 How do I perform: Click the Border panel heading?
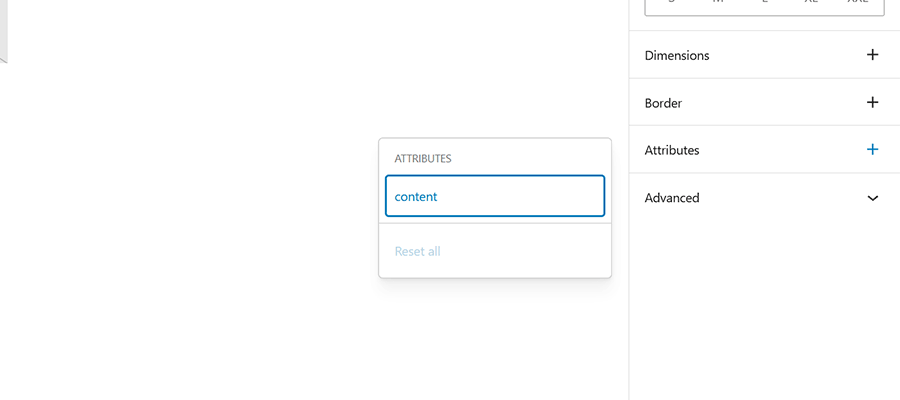tap(663, 103)
